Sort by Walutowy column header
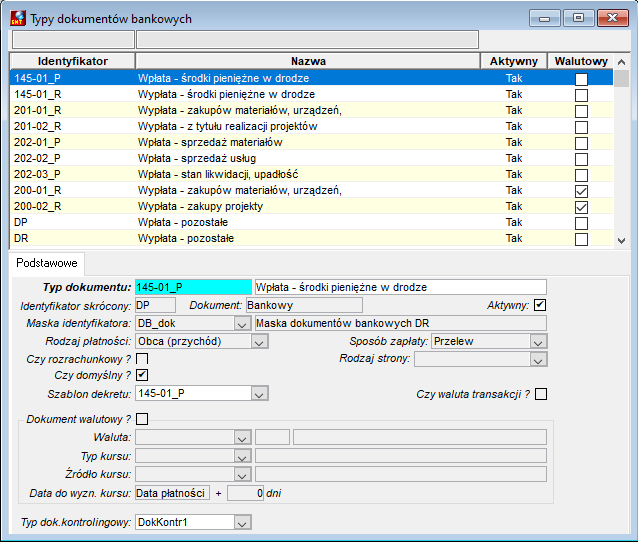 click(581, 61)
